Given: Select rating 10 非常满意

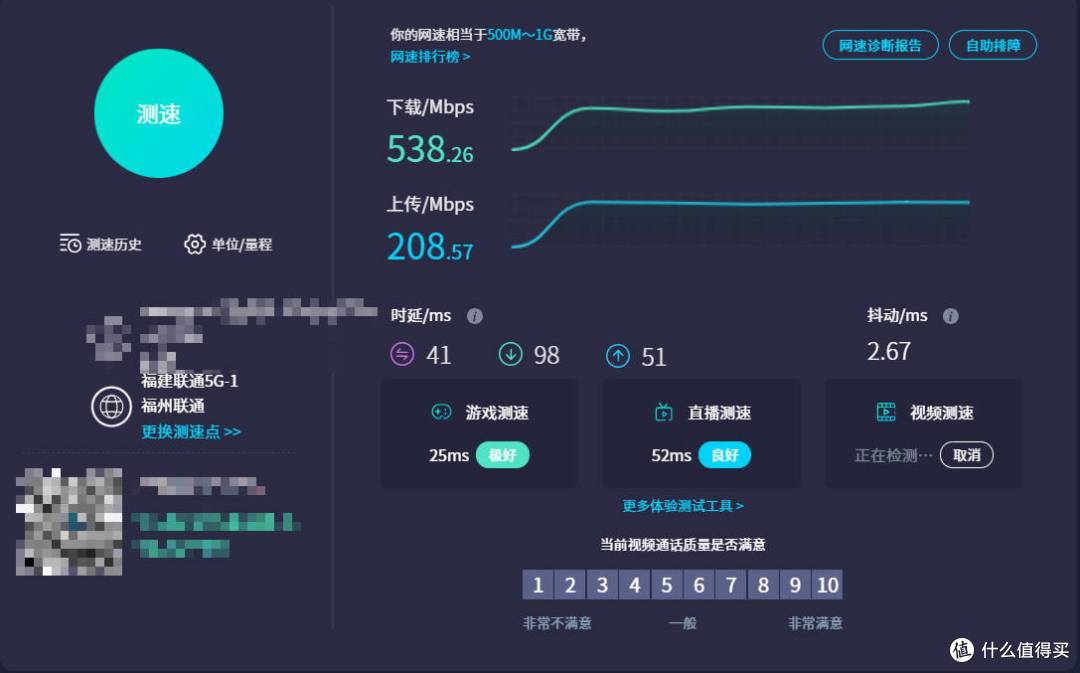Looking at the screenshot, I should [x=827, y=584].
